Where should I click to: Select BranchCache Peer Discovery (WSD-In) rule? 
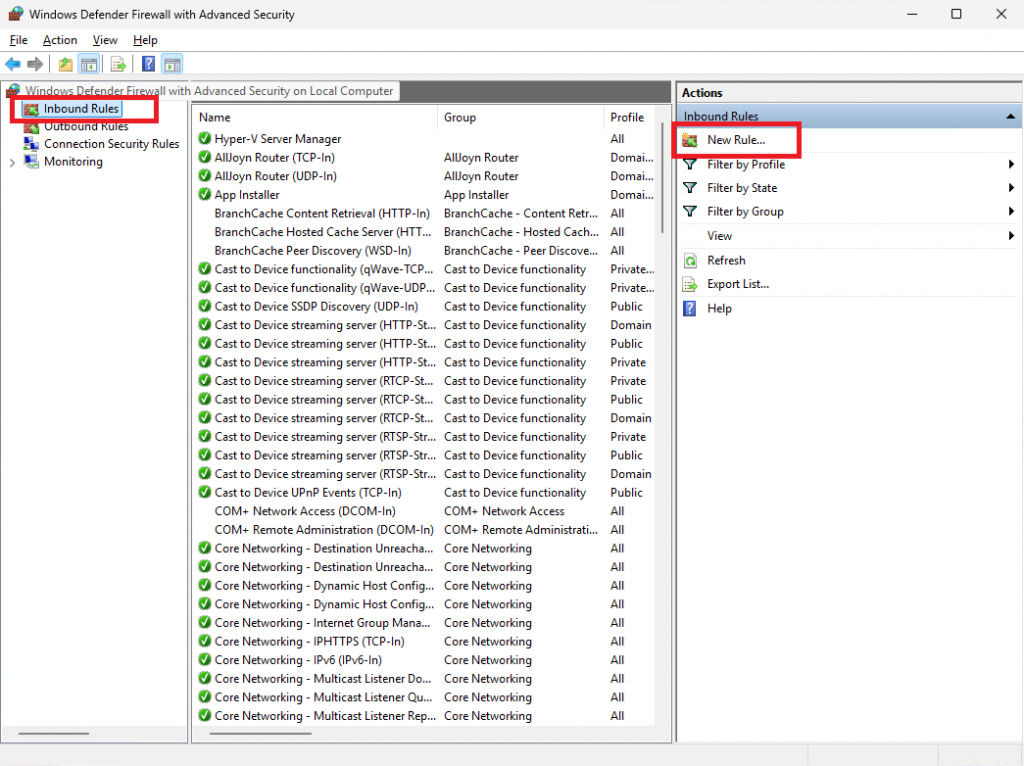pos(313,251)
